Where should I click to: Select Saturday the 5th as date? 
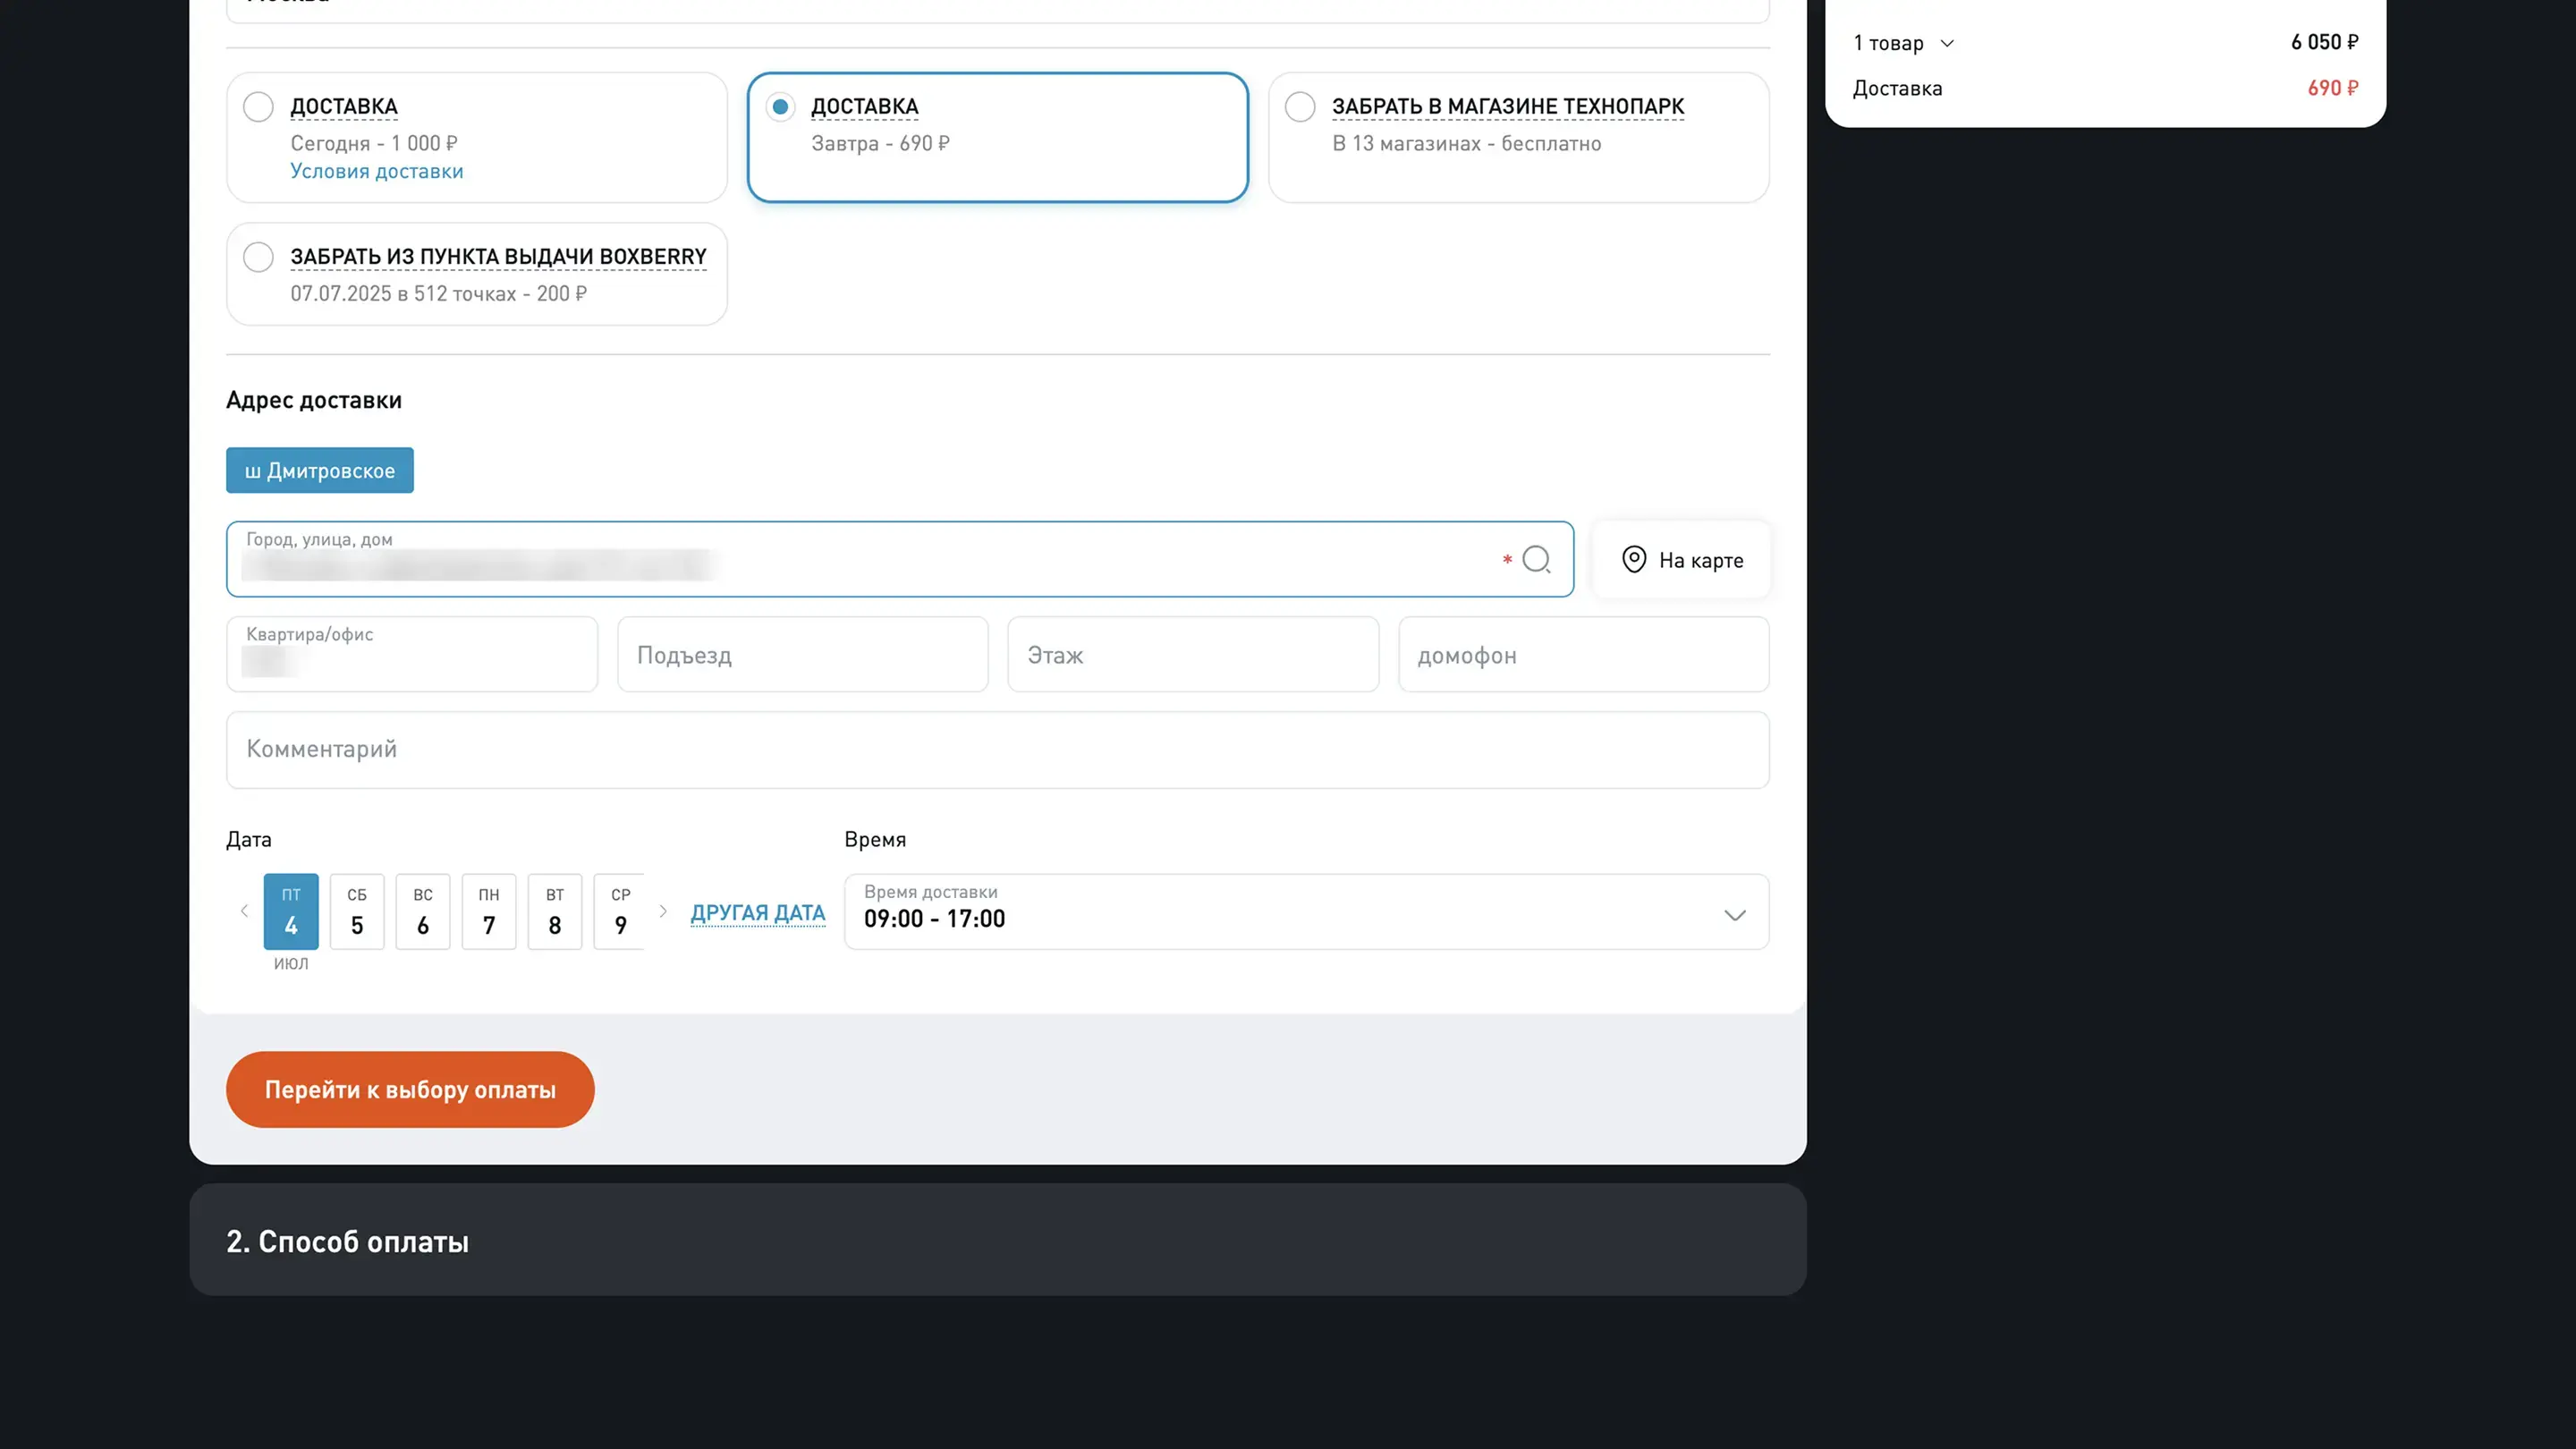[357, 912]
